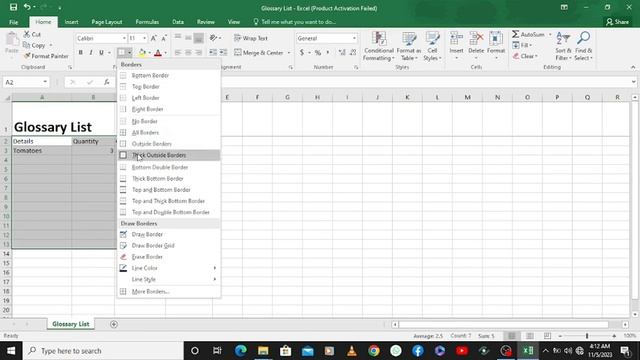
Task: Toggle Merge & Center
Action: point(259,52)
